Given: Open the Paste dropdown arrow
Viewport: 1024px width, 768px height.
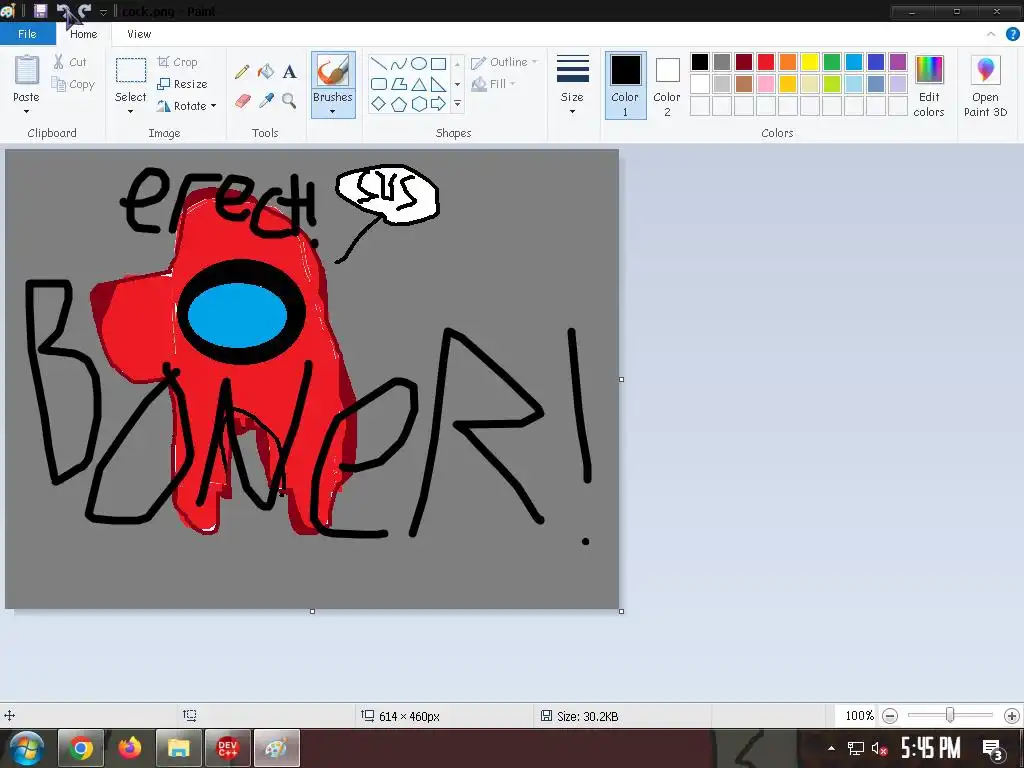Looking at the screenshot, I should click(x=26, y=112).
